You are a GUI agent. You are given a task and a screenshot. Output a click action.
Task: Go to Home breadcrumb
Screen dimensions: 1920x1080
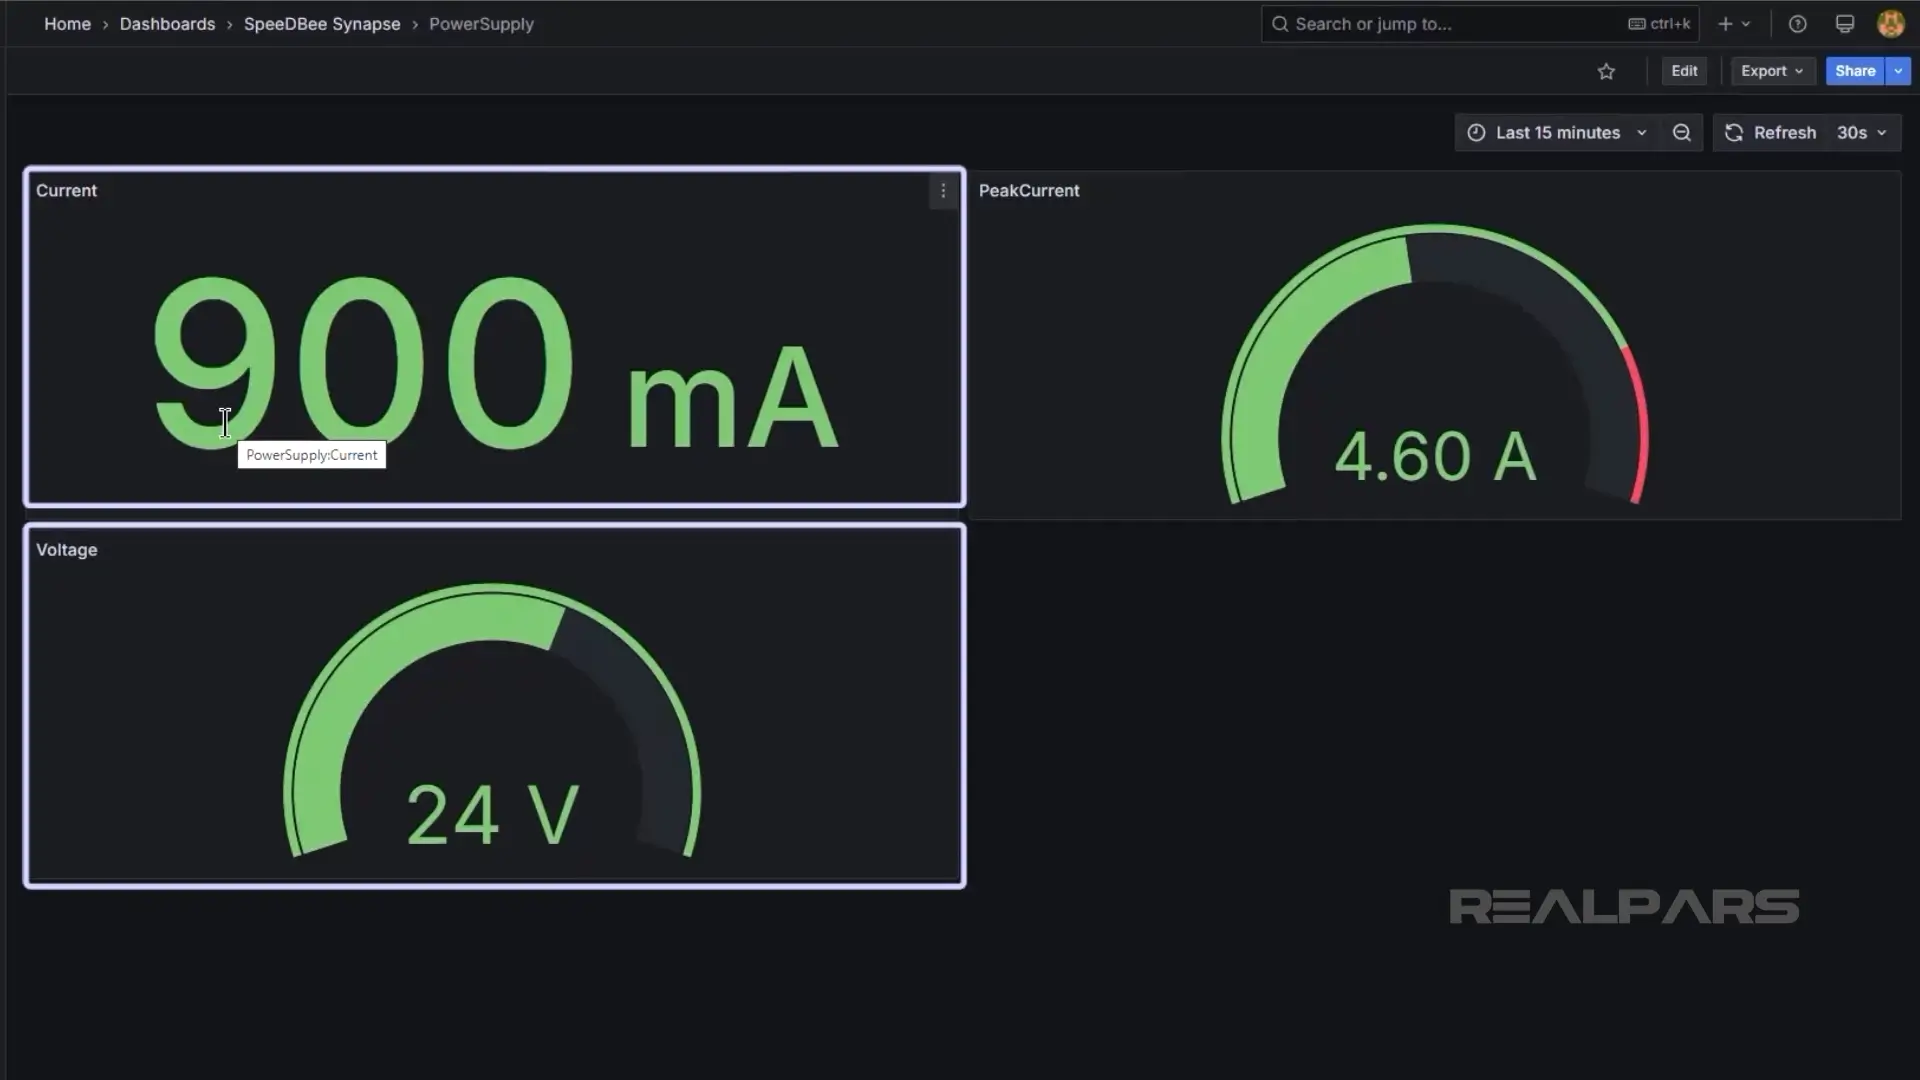coord(67,24)
